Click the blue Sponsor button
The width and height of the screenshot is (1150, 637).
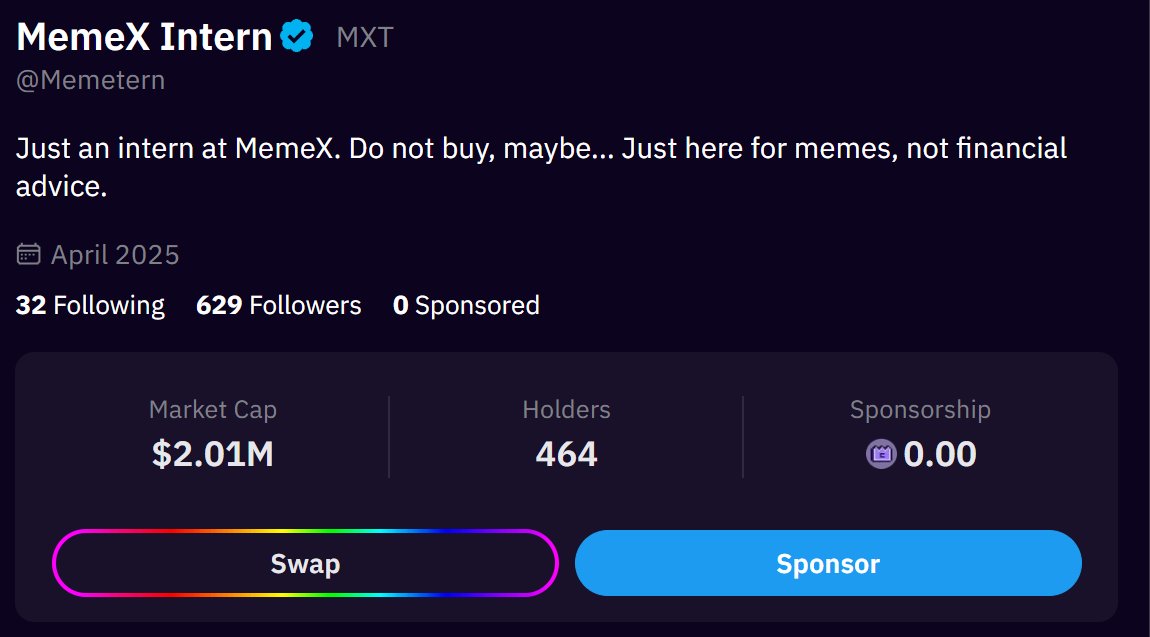click(x=828, y=563)
